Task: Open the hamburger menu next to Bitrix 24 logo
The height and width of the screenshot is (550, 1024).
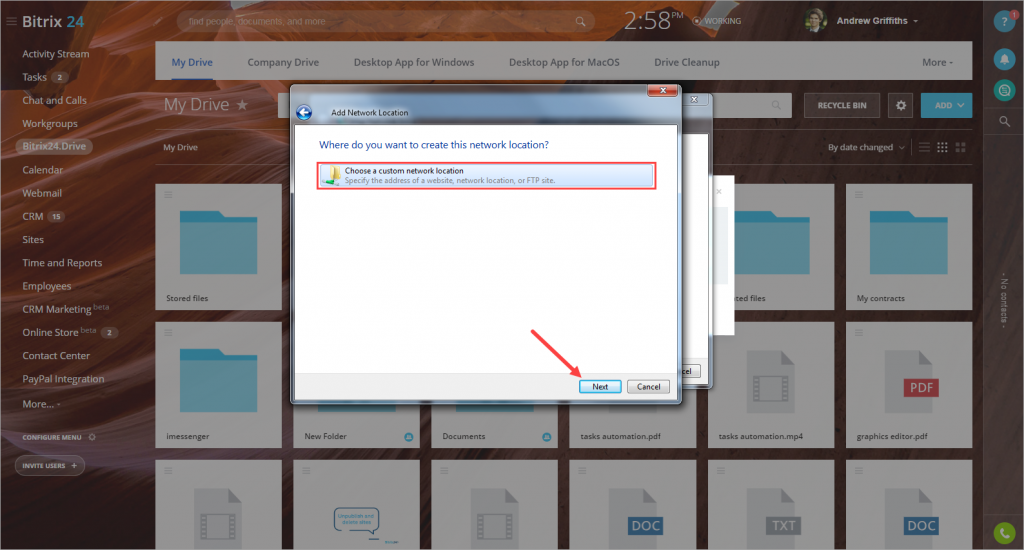Action: (11, 22)
